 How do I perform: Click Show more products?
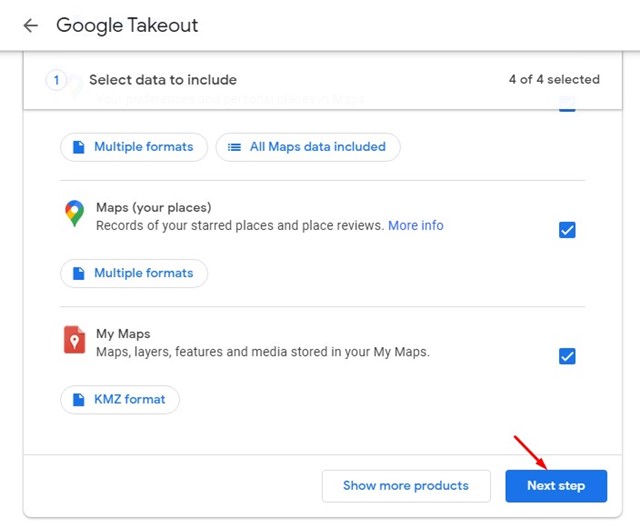coord(406,486)
